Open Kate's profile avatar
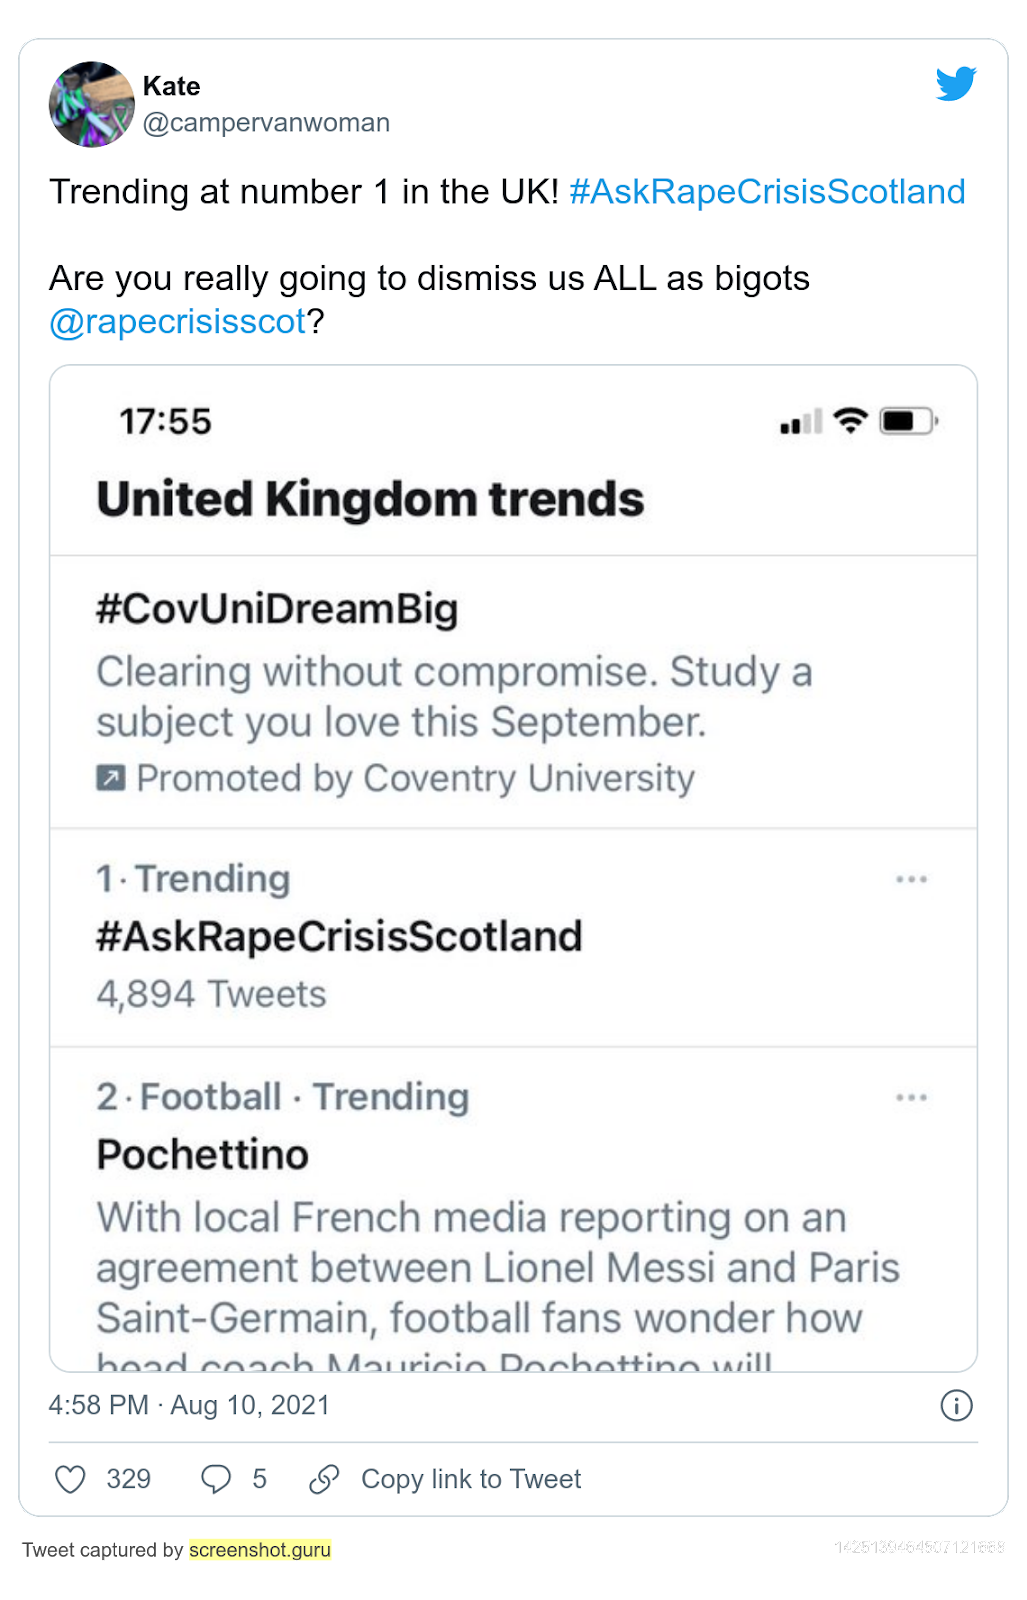This screenshot has width=1027, height=1600. click(x=92, y=105)
